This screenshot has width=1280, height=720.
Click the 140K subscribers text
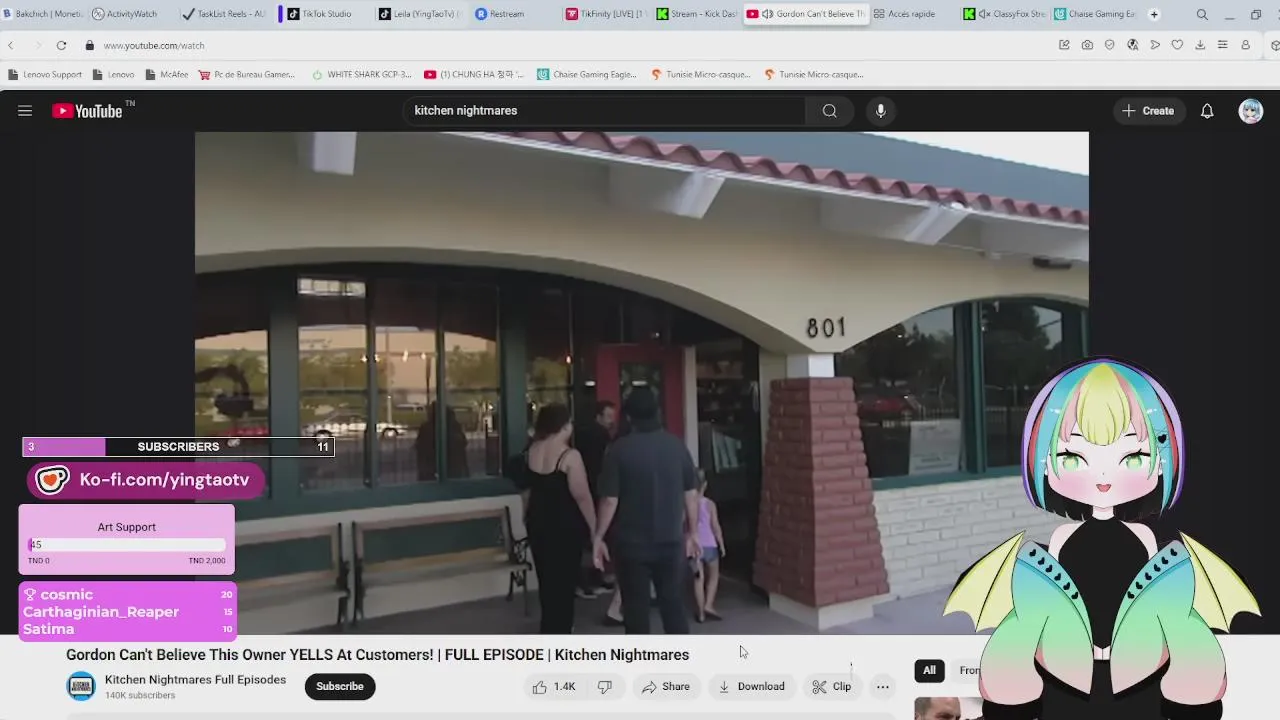(140, 695)
